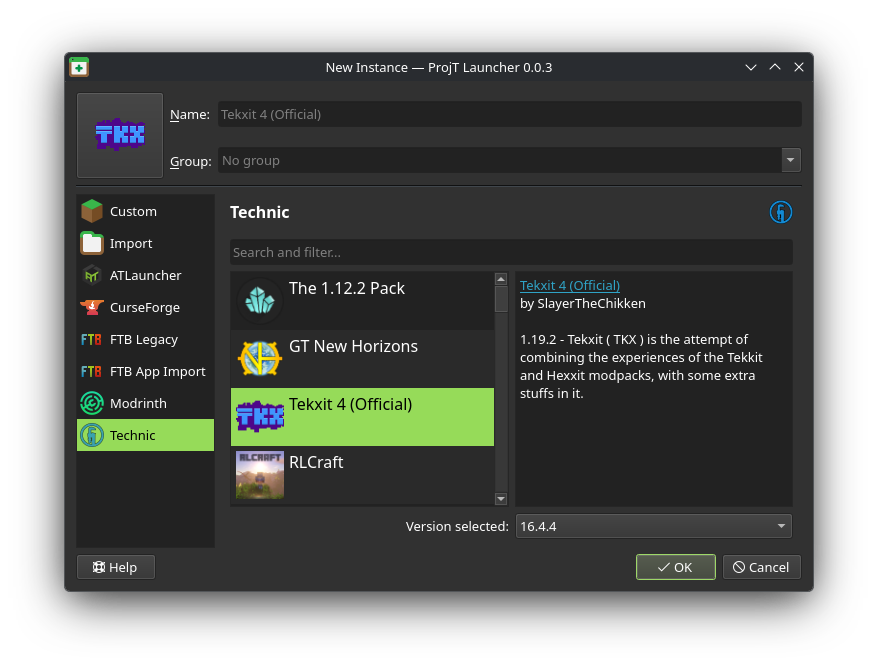Click the CurseForge flame icon
The height and width of the screenshot is (668, 878).
(91, 307)
